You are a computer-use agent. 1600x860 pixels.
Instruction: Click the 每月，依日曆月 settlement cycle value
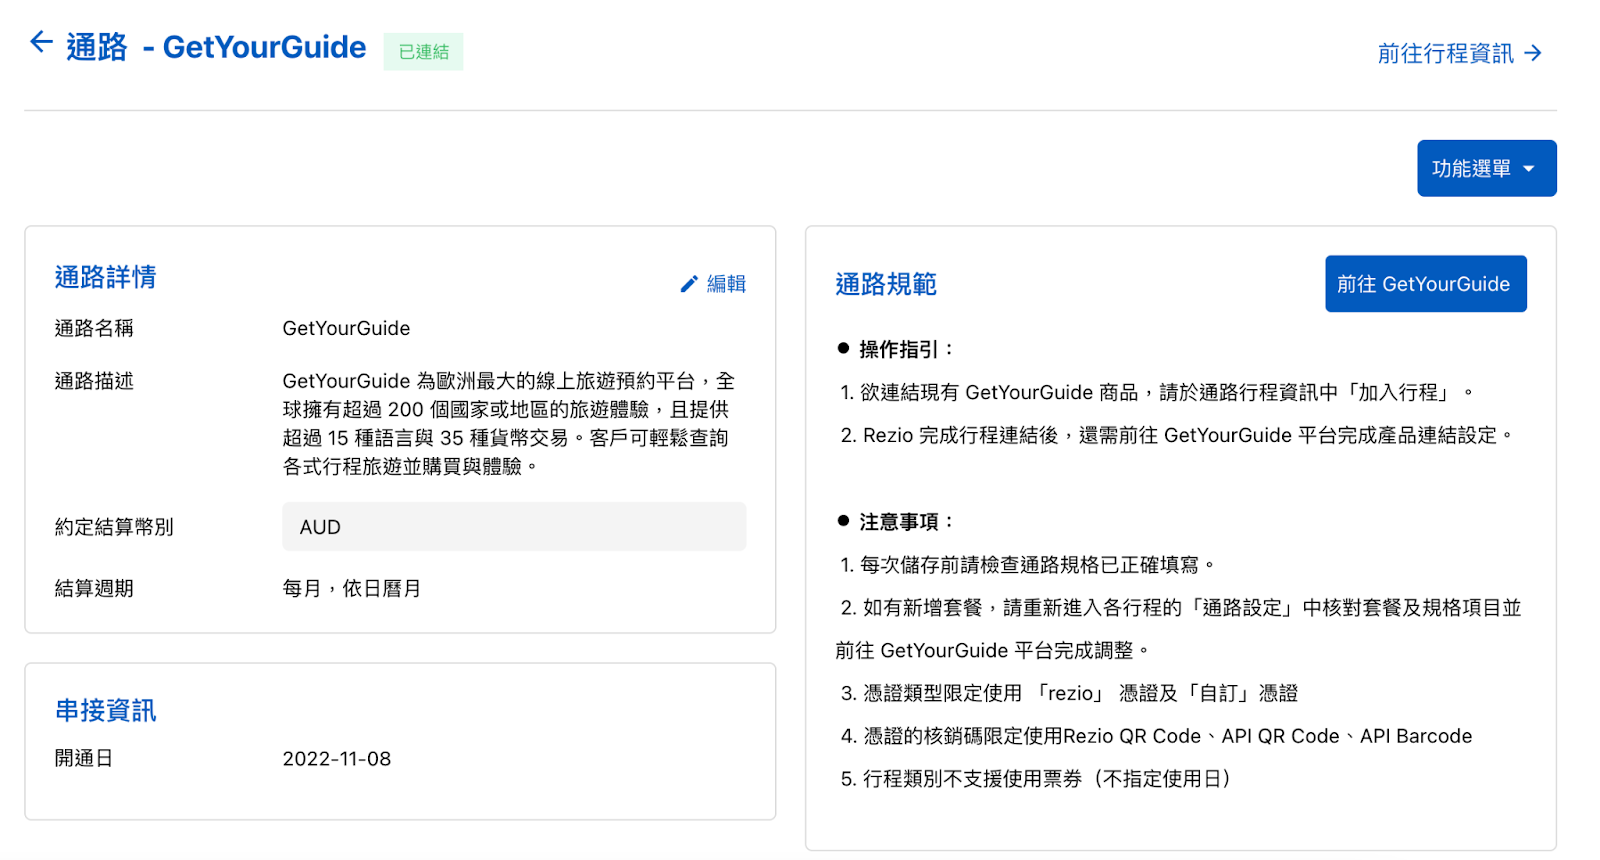click(351, 588)
